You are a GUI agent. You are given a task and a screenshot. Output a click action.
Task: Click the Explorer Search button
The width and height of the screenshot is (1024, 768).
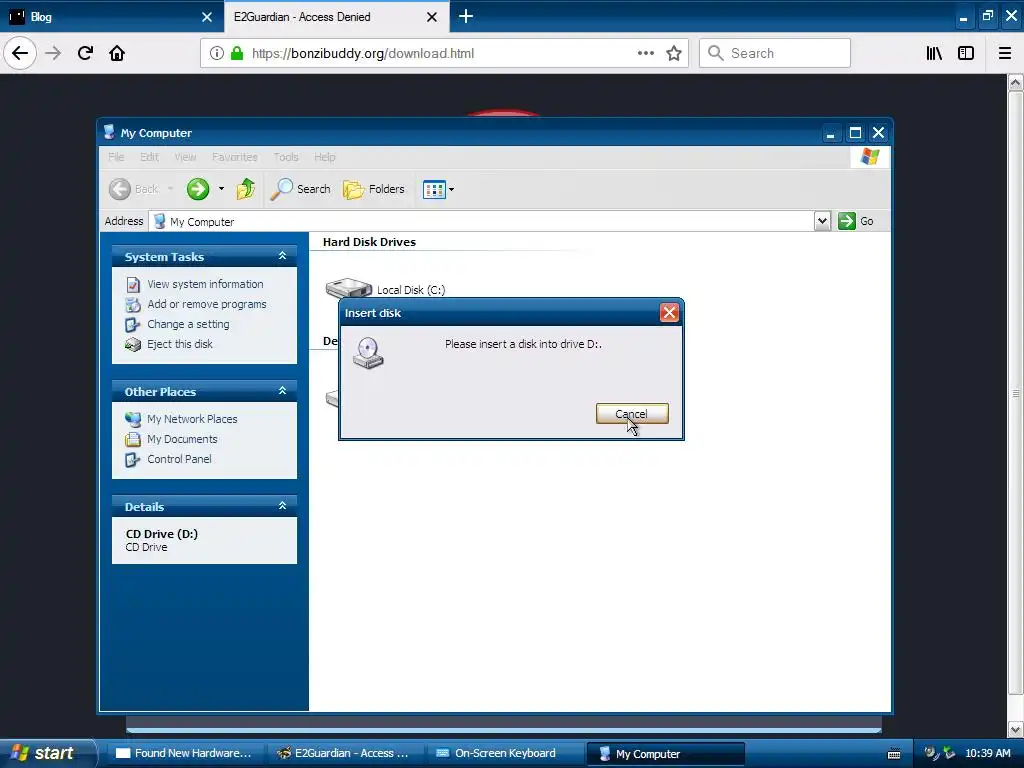[301, 189]
